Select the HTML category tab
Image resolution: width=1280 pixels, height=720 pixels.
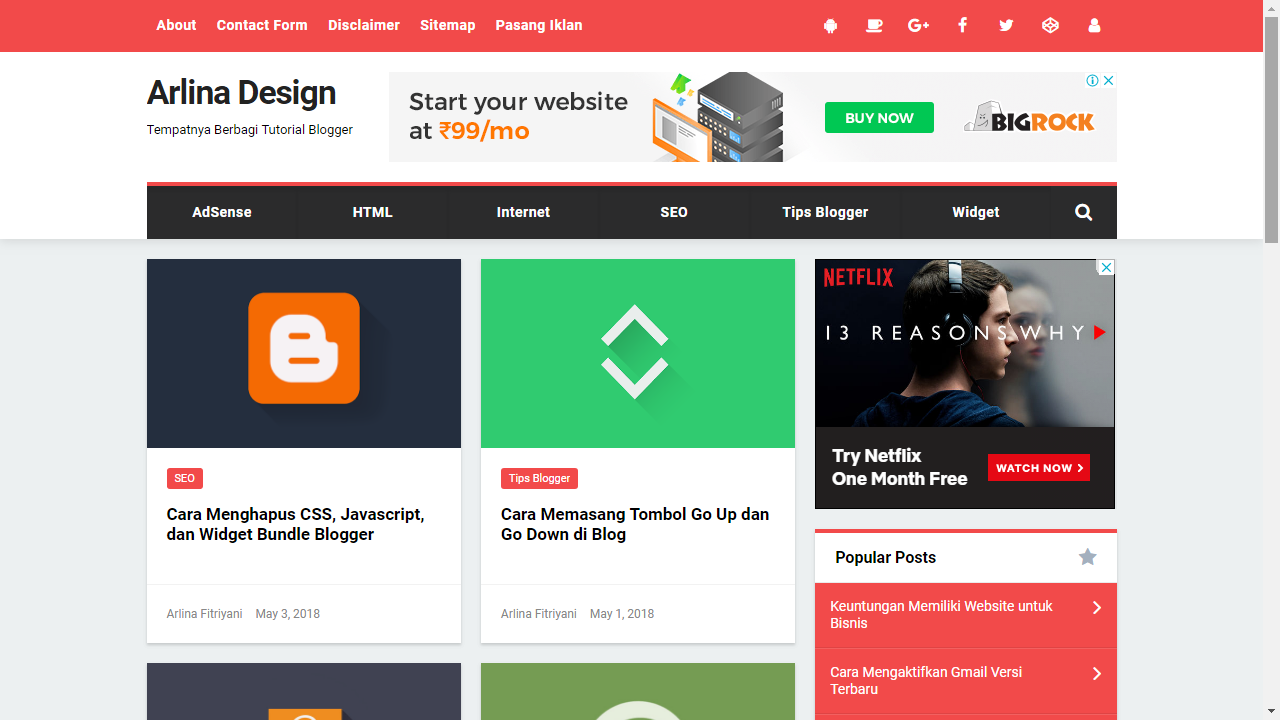coord(372,212)
